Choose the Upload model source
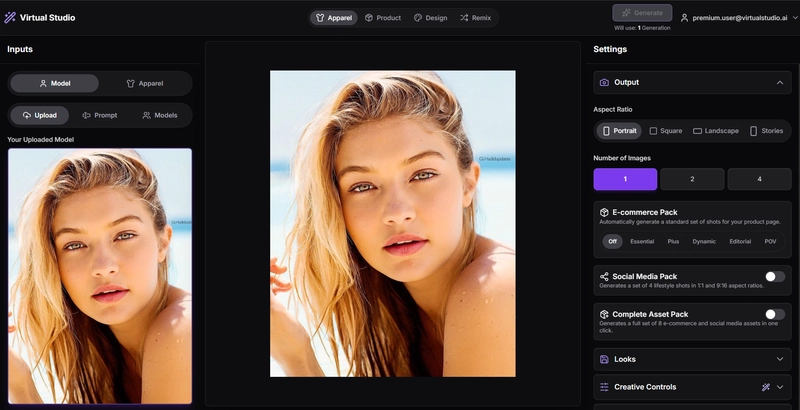This screenshot has height=410, width=800. point(39,115)
